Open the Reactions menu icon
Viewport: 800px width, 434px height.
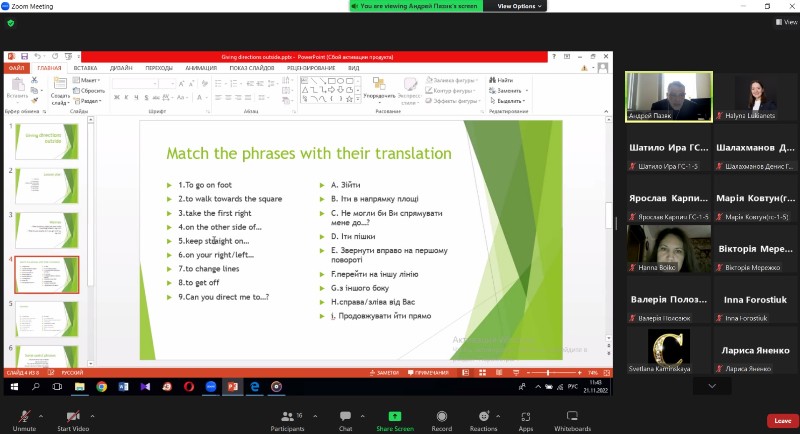[484, 416]
